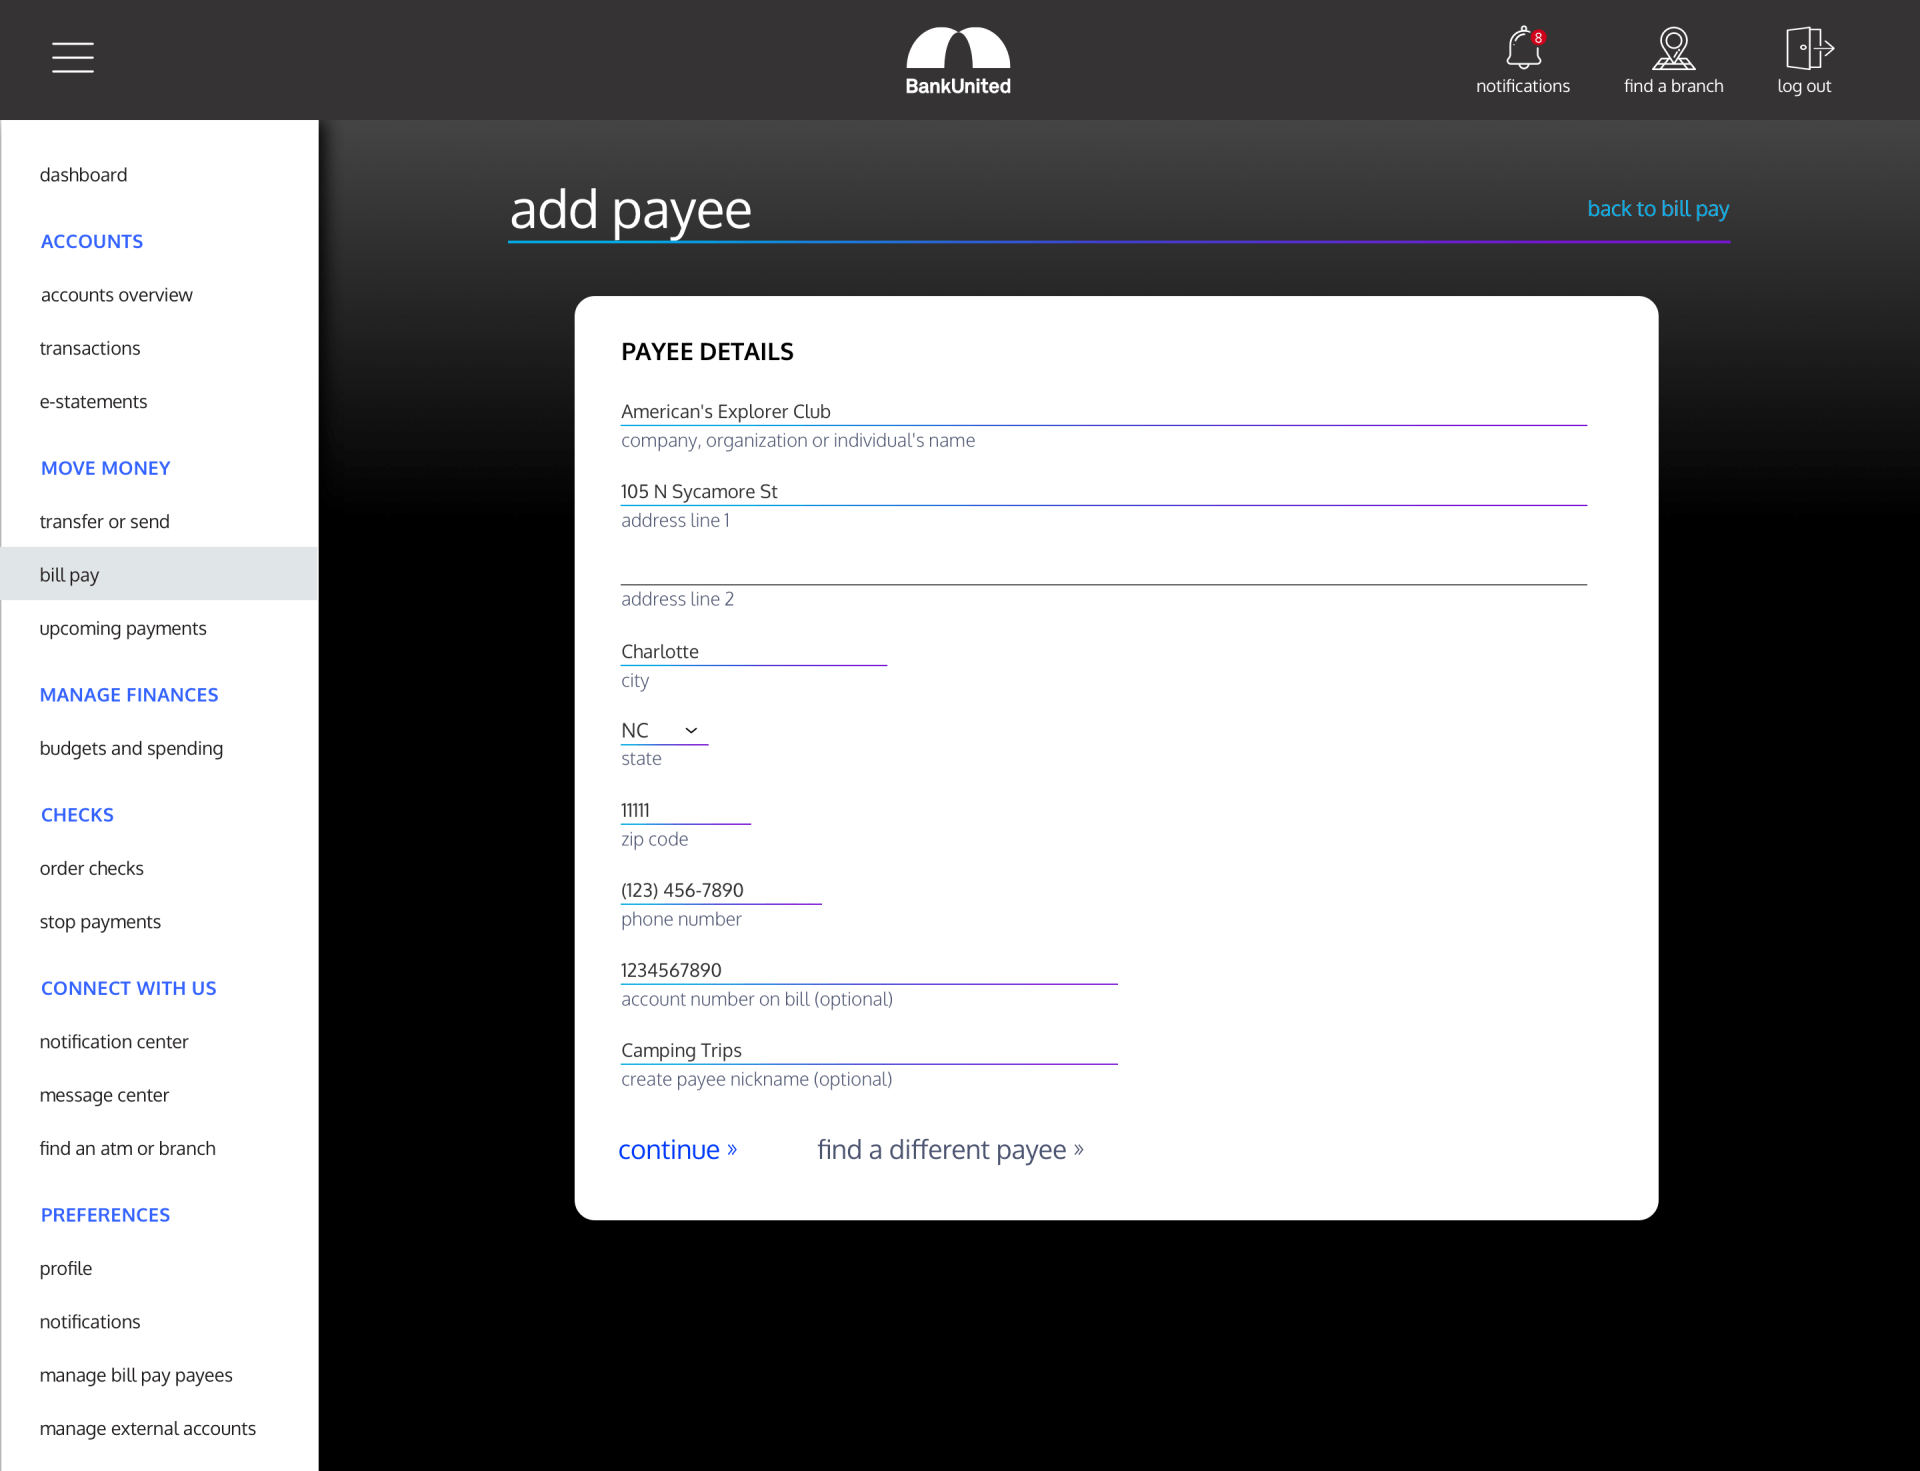The image size is (1920, 1471).
Task: Click the CONNECT WITH US heading
Action: pos(129,989)
